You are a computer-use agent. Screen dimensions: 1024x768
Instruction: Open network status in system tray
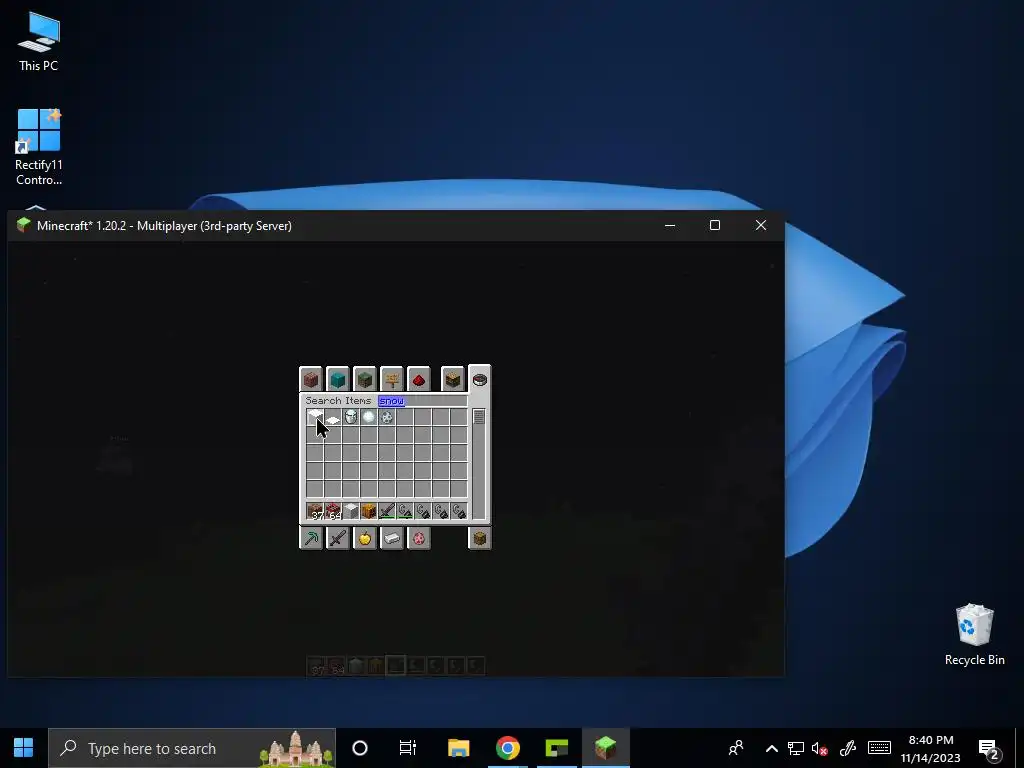click(795, 748)
